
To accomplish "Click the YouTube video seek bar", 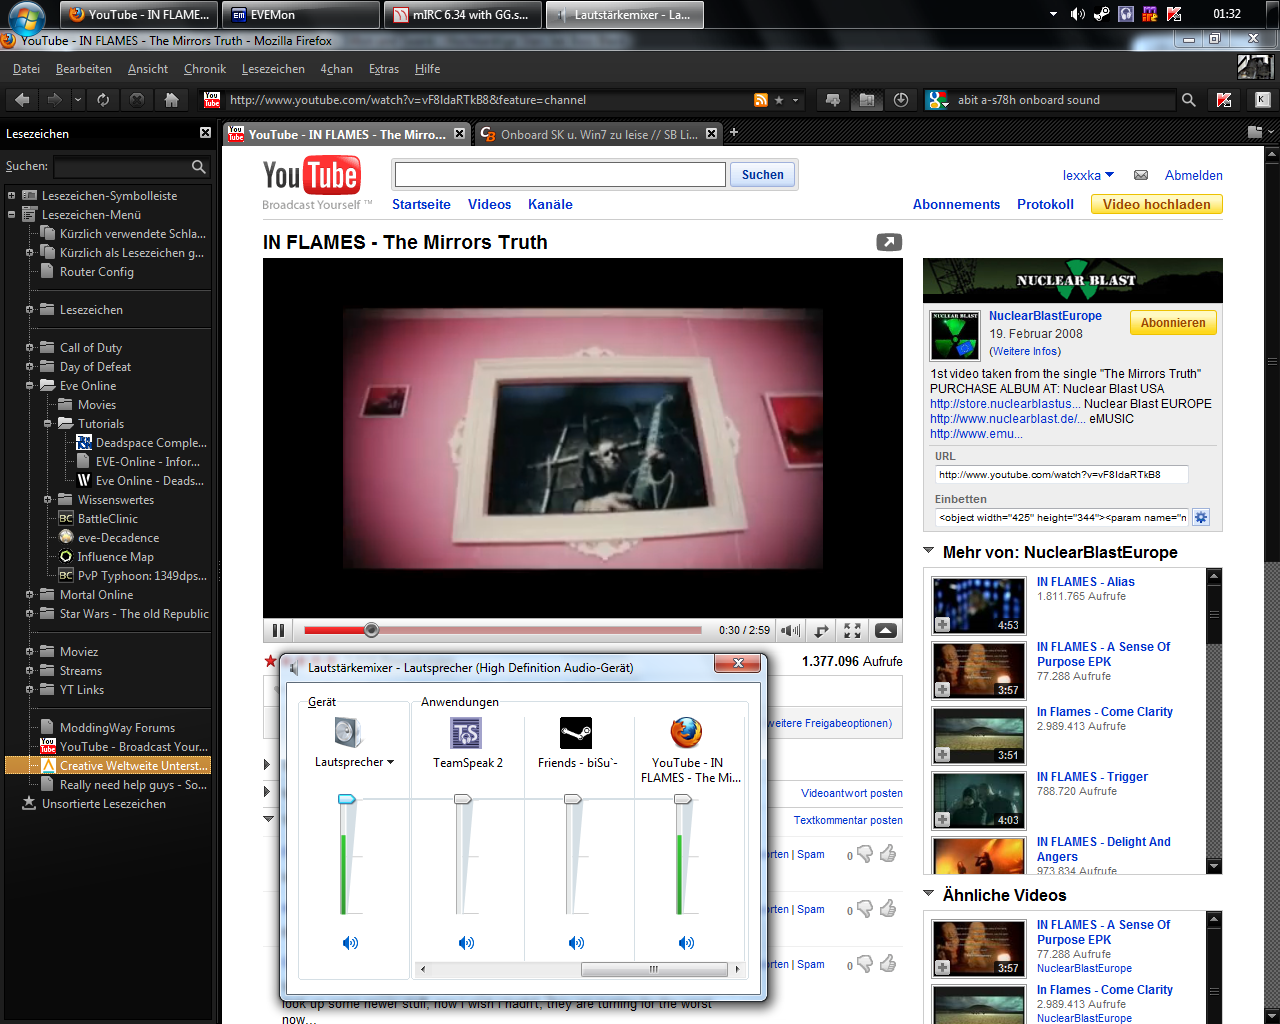I will pyautogui.click(x=503, y=630).
